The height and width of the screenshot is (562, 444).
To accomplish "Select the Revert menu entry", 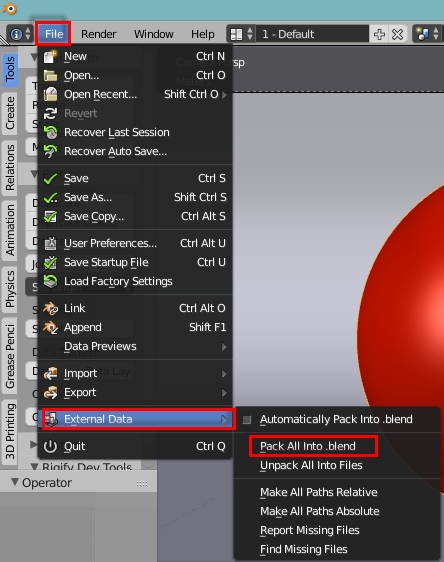I will point(135,114).
